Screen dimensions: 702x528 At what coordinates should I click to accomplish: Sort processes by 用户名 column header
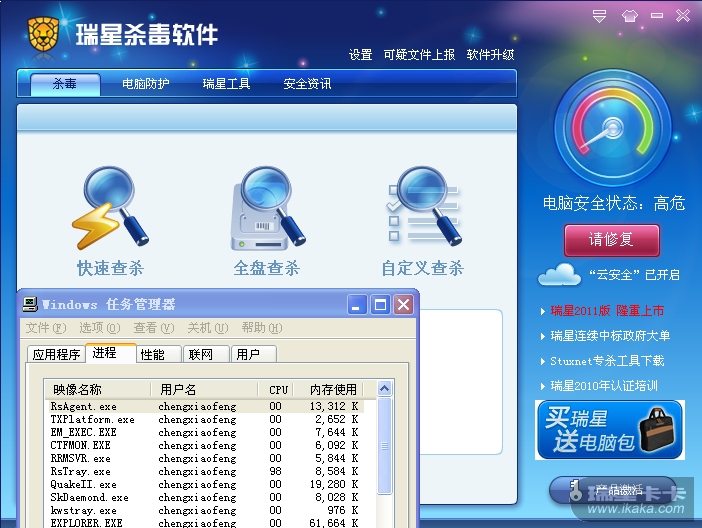point(204,390)
